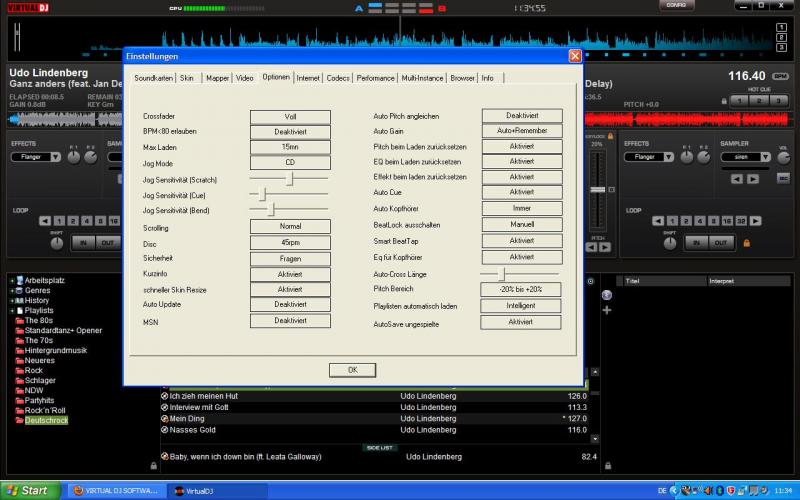Select the Mapper tab
800x500 pixels.
217,78
